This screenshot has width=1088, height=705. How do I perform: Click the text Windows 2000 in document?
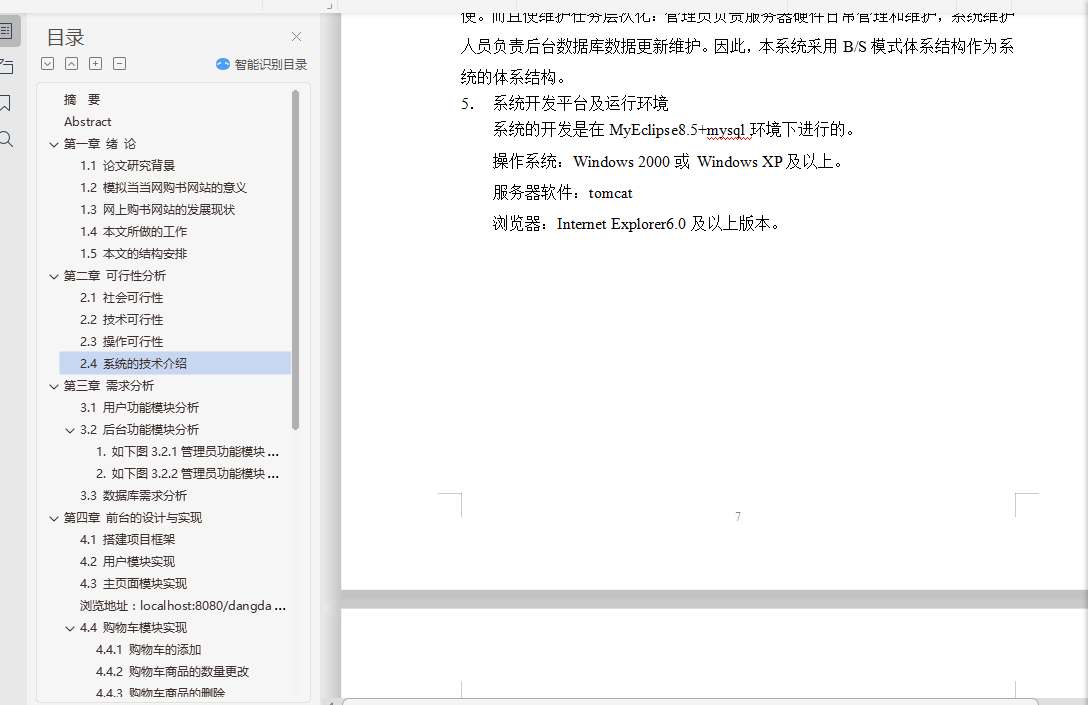point(621,162)
